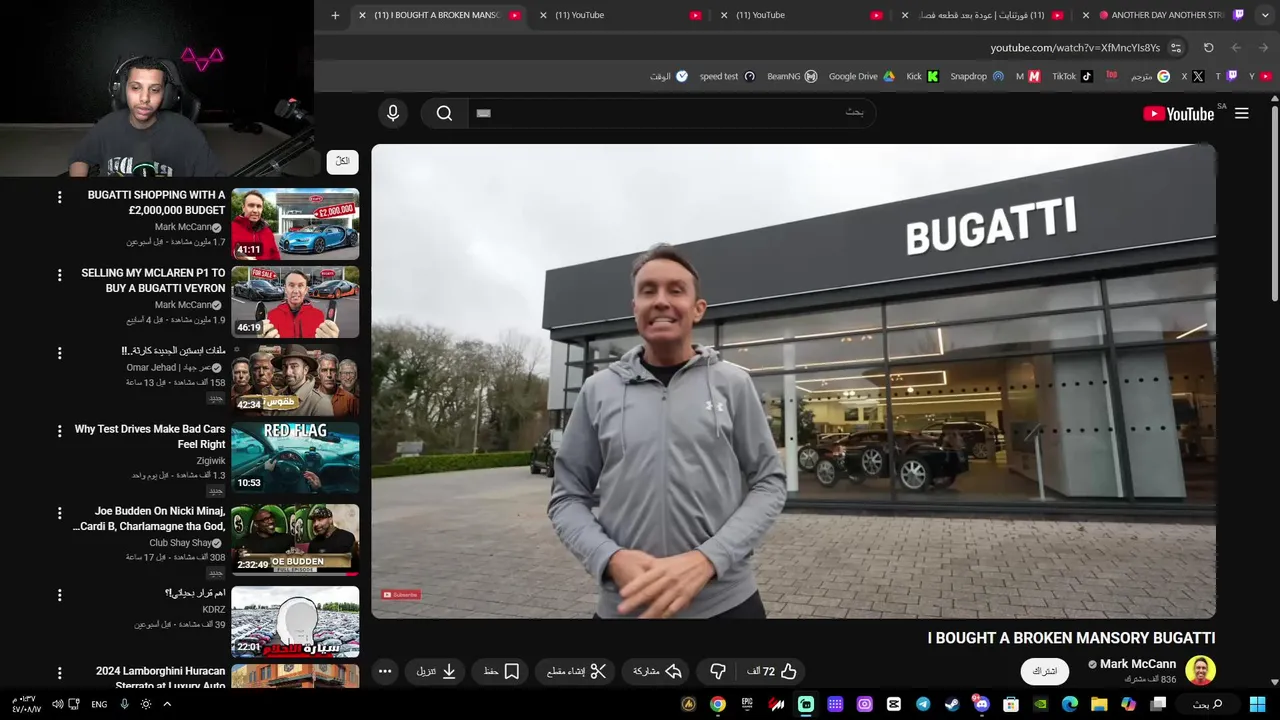Switch input language ENG indicator

click(x=99, y=704)
